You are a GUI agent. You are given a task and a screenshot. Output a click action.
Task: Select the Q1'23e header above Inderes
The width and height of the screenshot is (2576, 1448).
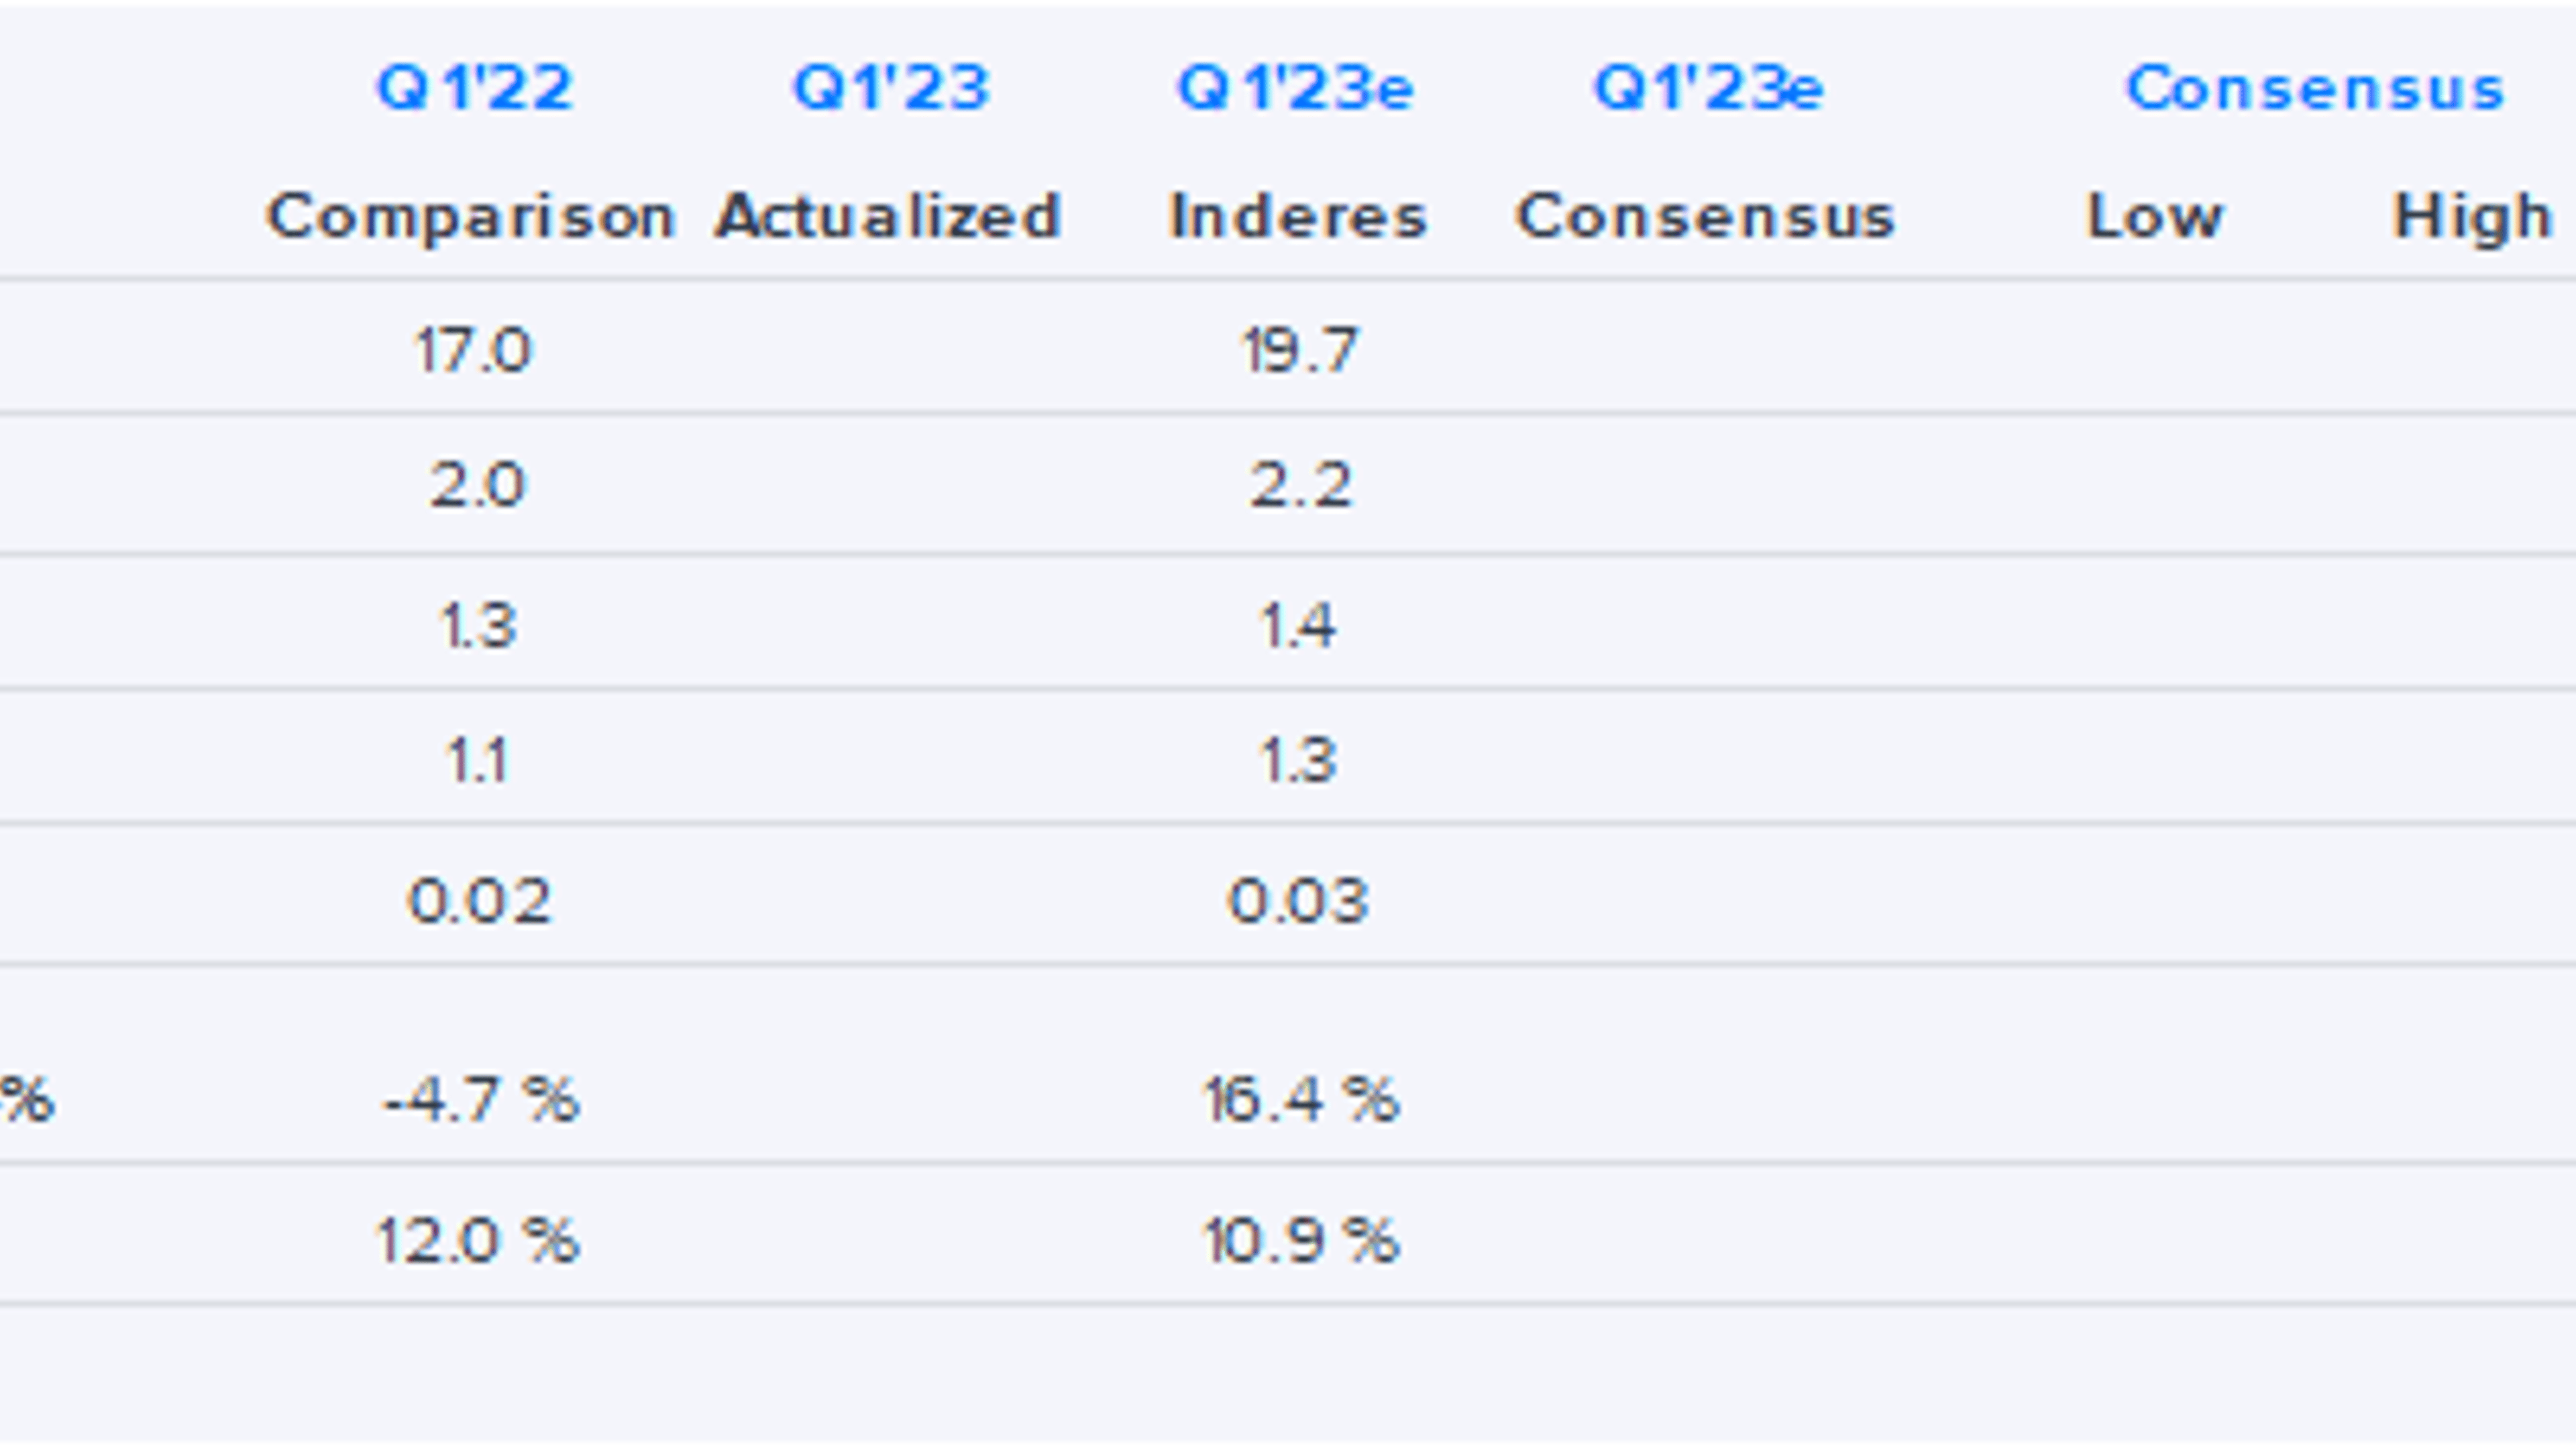1296,88
